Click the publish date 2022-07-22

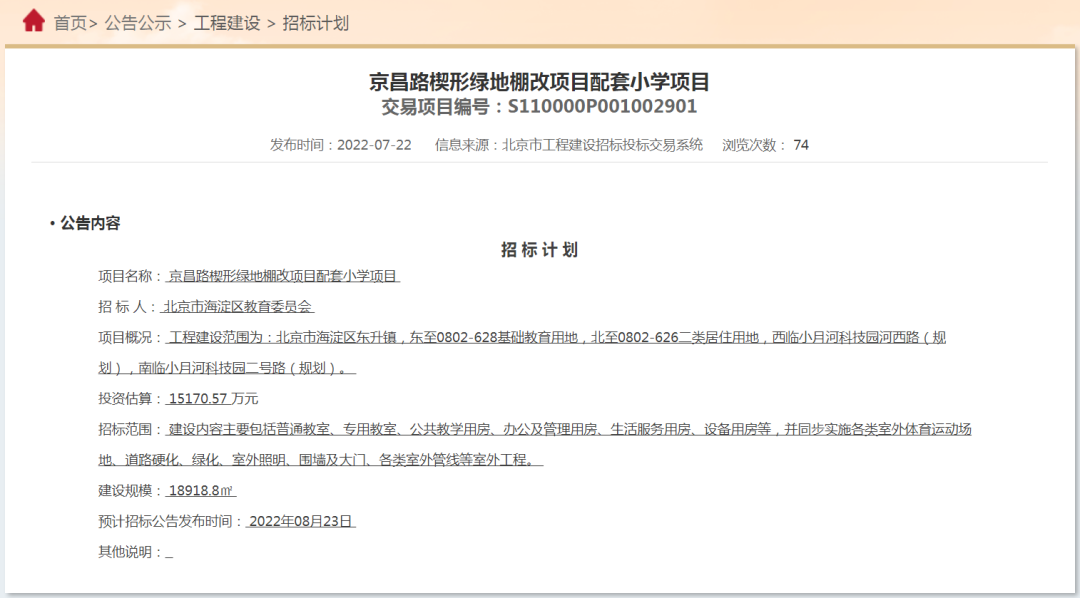(x=374, y=145)
